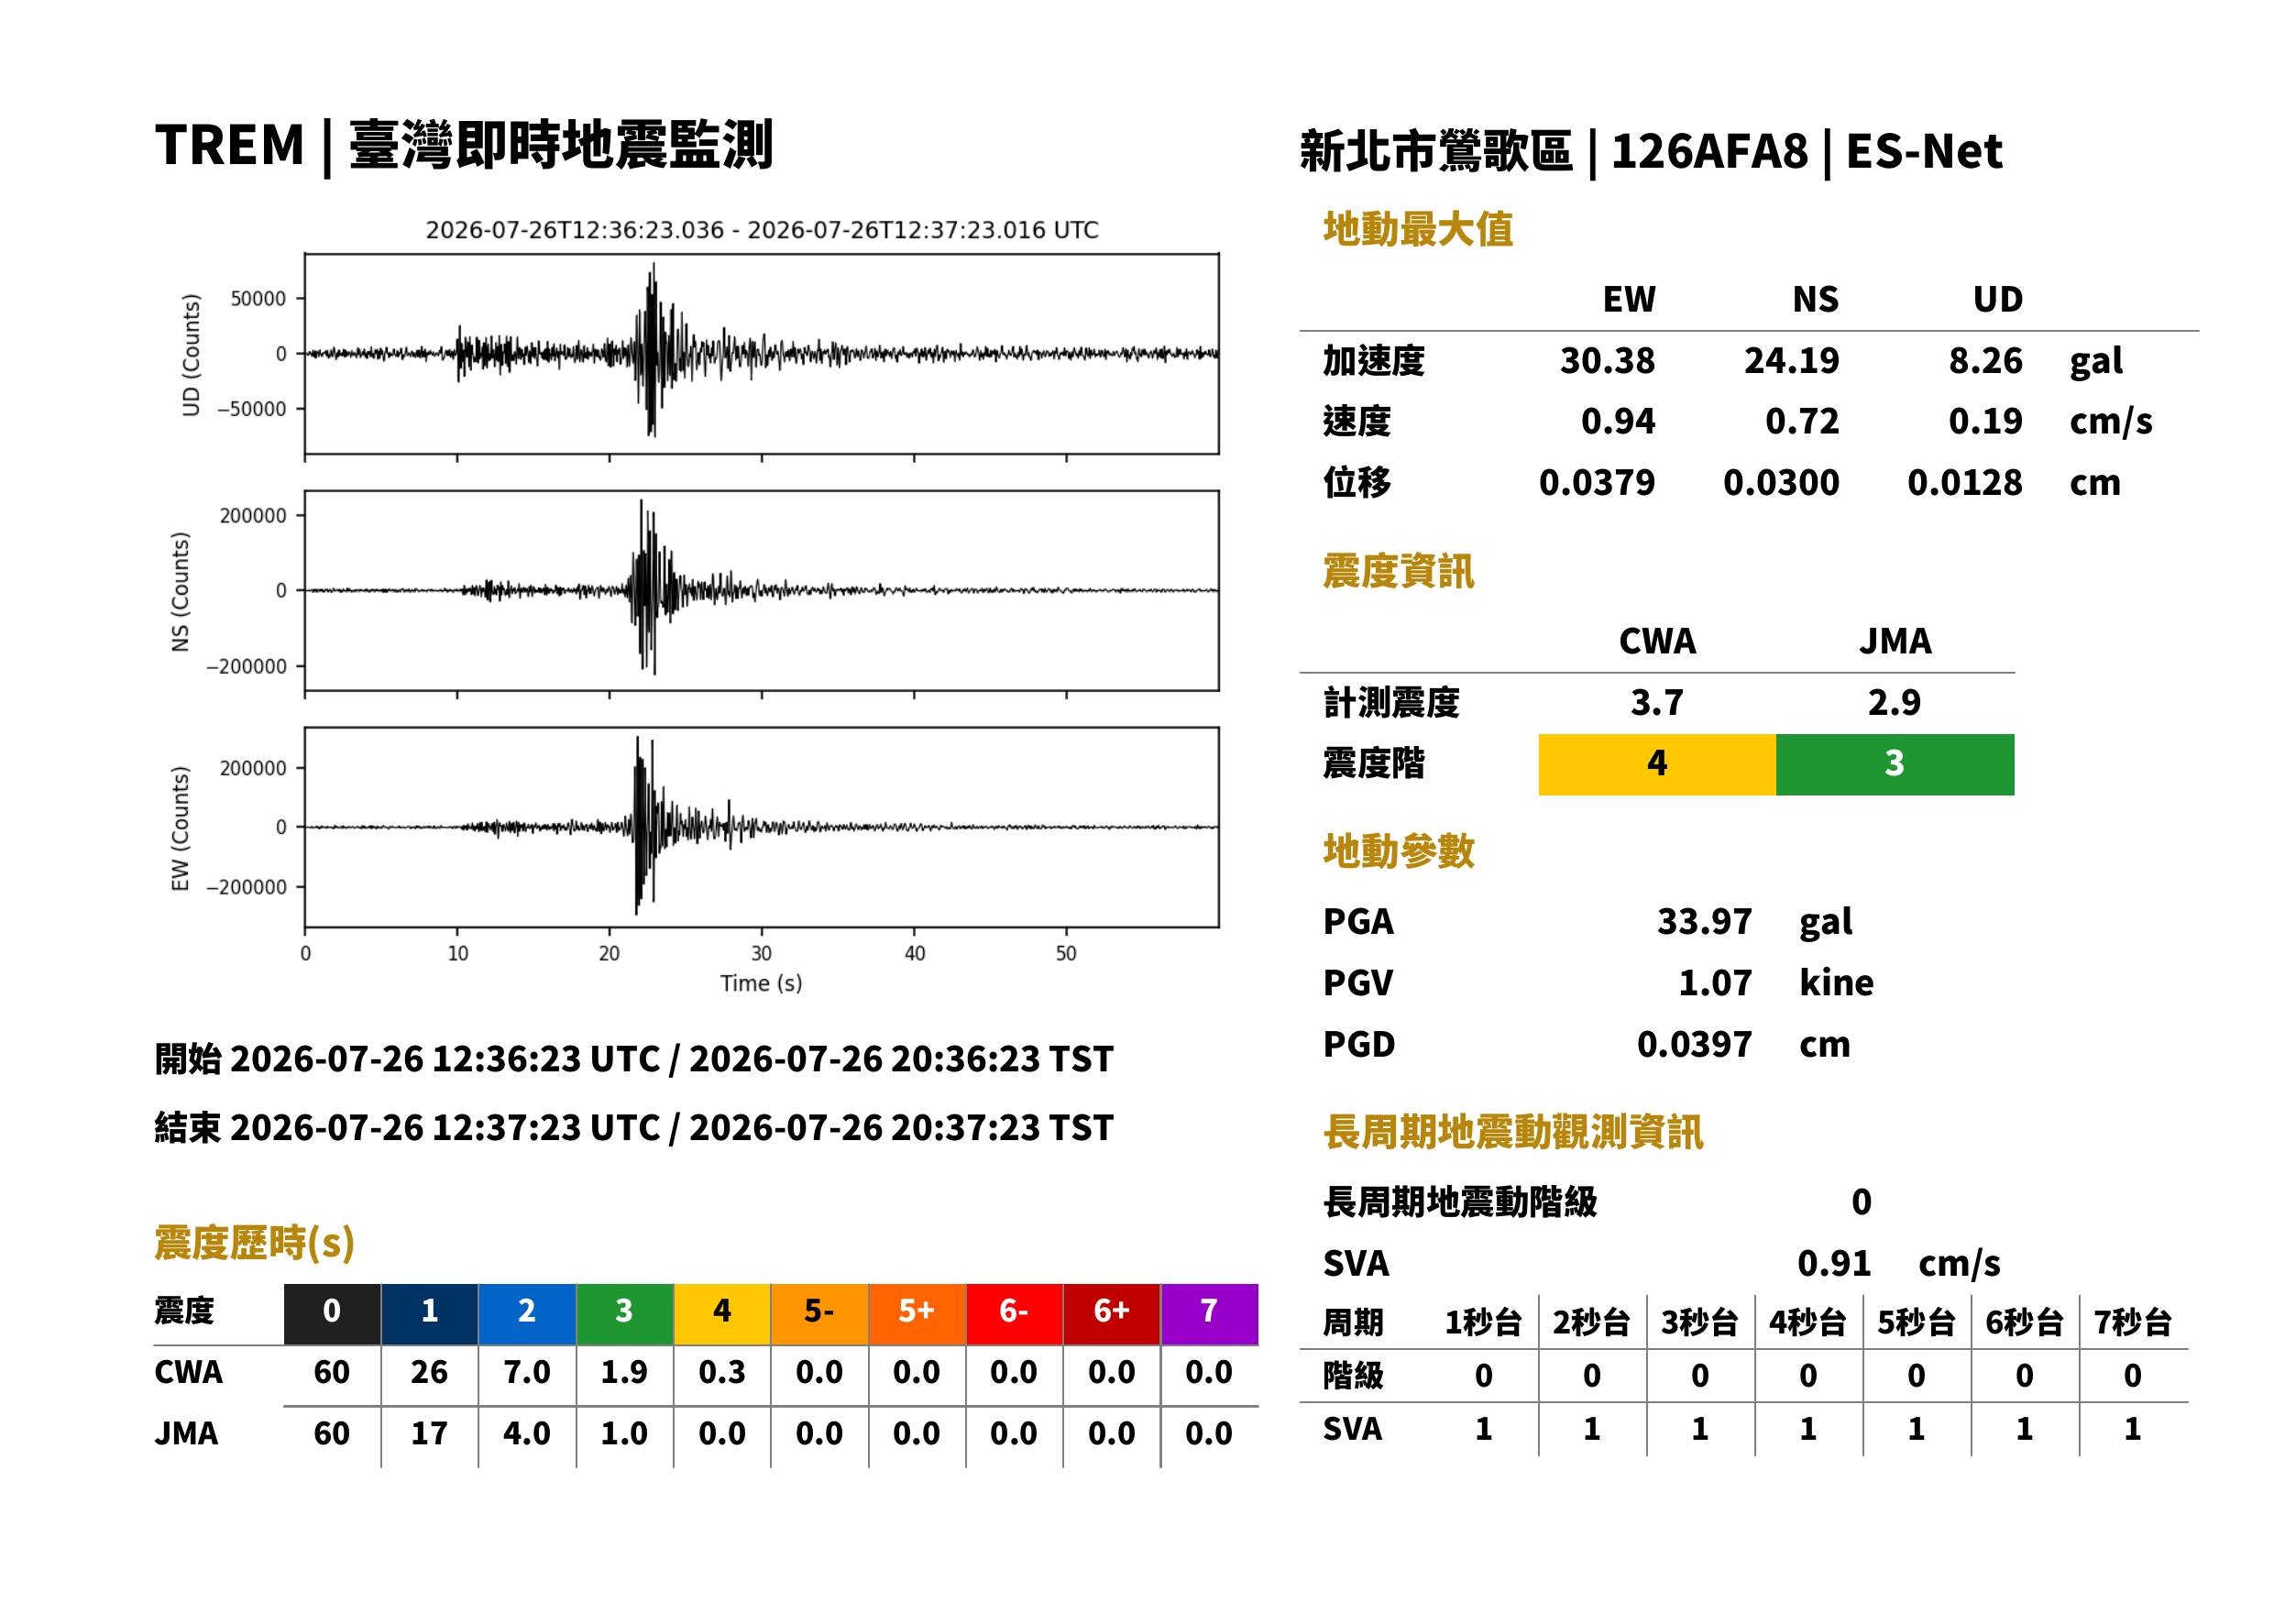The width and height of the screenshot is (2274, 1624).
Task: Click the 震度歷時(s) section heading
Action: point(254,1243)
